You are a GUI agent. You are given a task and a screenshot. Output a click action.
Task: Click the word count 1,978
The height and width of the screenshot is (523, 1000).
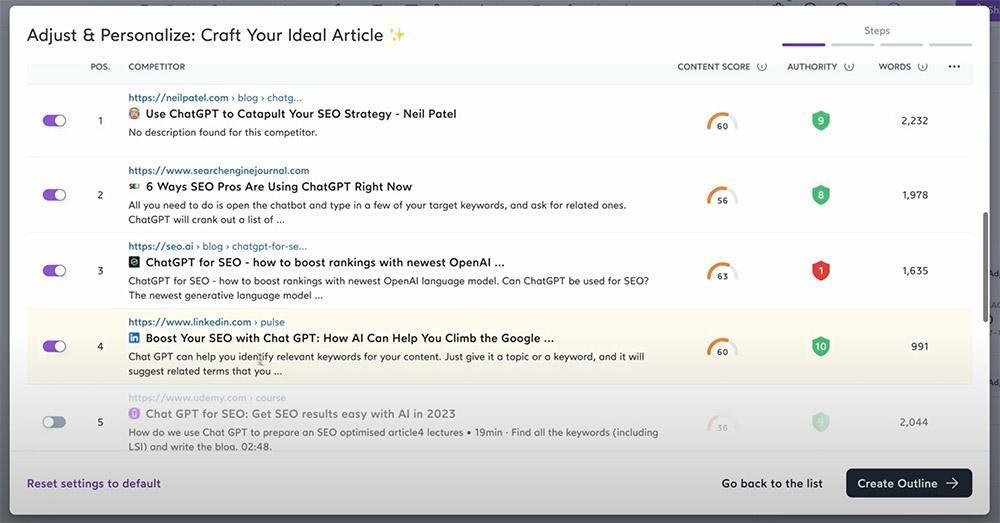(915, 195)
